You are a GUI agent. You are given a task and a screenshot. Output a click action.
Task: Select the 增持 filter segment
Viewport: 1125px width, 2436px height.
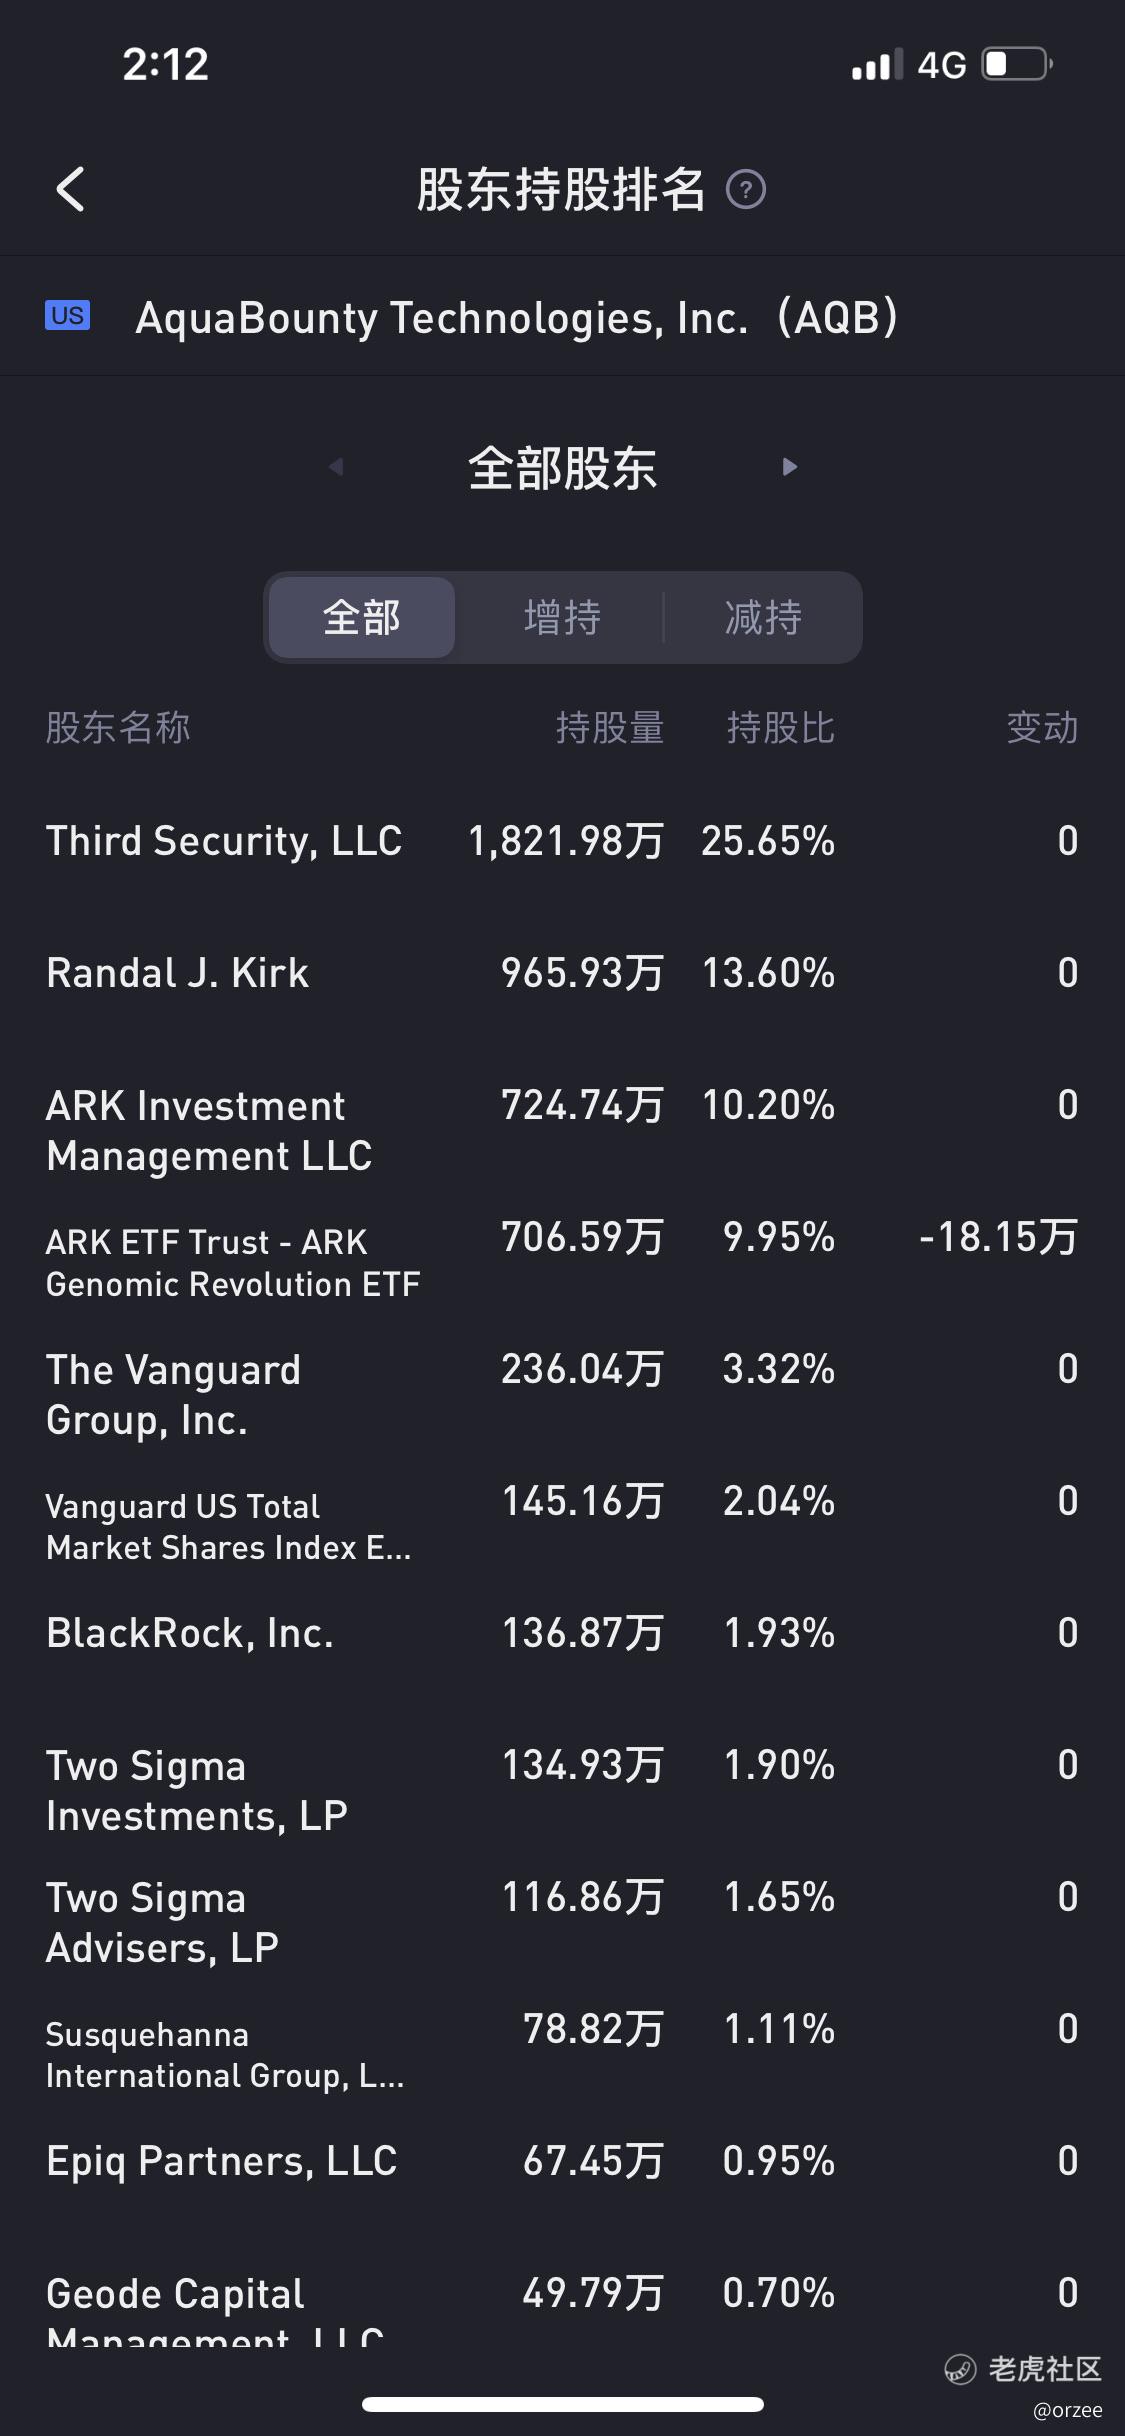coord(563,617)
